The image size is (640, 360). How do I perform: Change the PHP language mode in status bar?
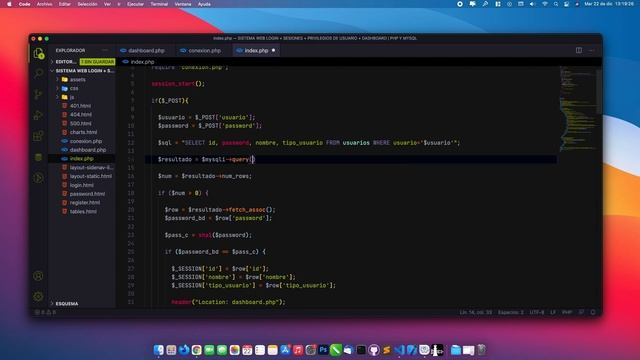pos(567,312)
